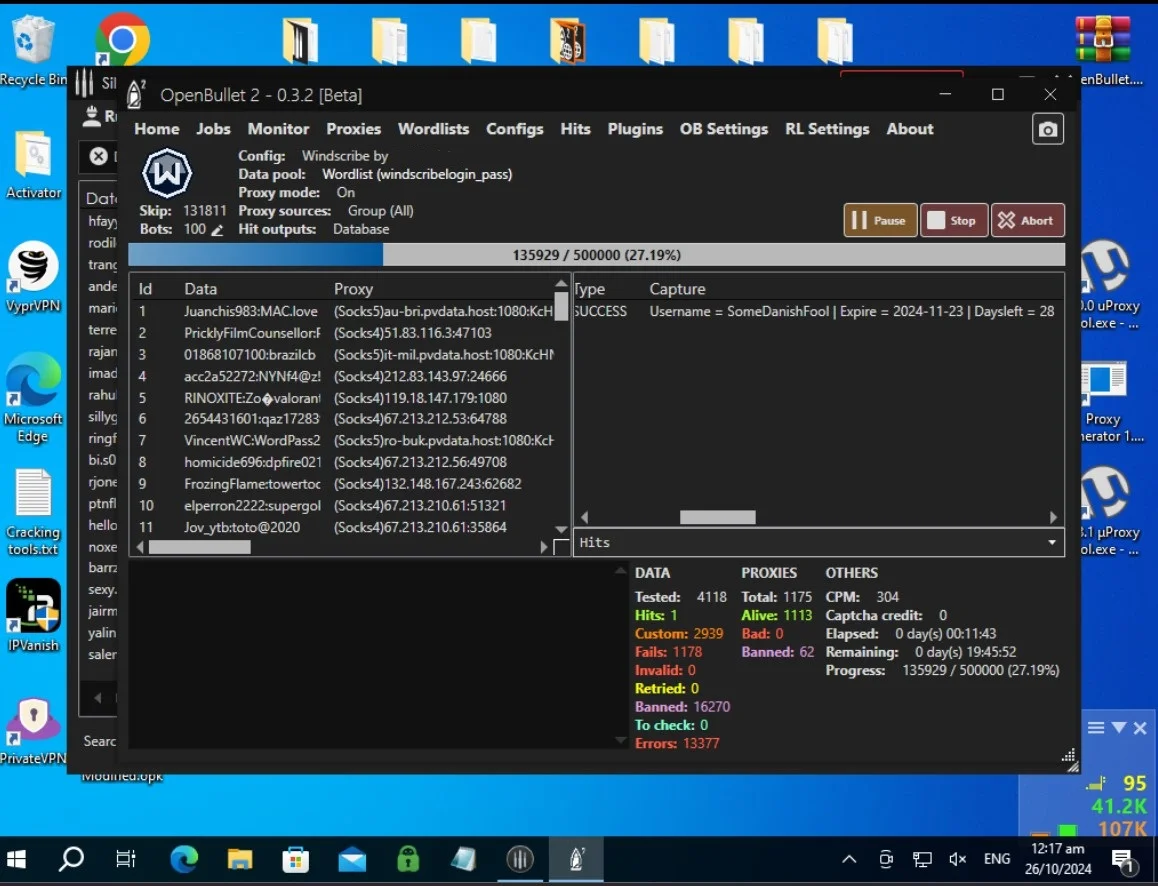
Task: Open the Home menu
Action: pos(157,129)
